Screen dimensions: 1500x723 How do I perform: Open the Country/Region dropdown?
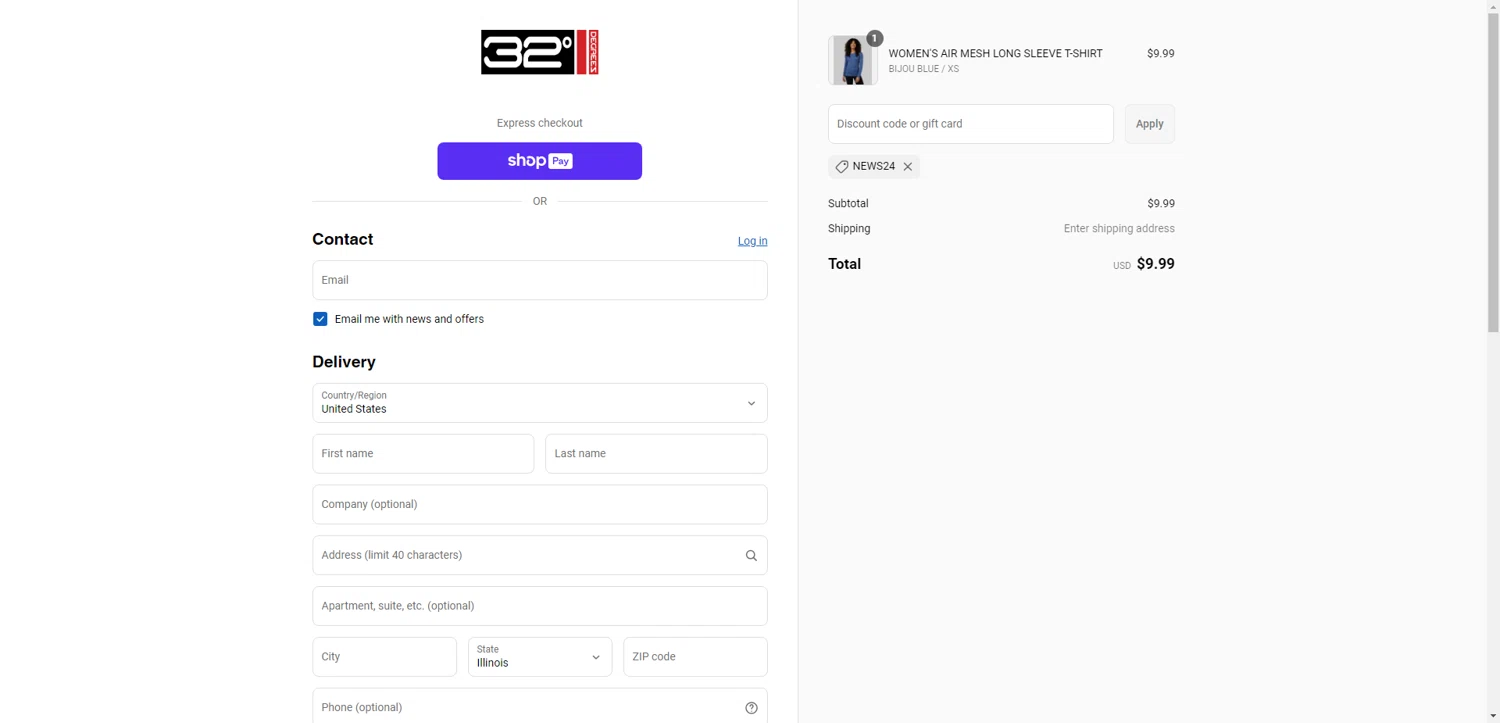(x=539, y=403)
